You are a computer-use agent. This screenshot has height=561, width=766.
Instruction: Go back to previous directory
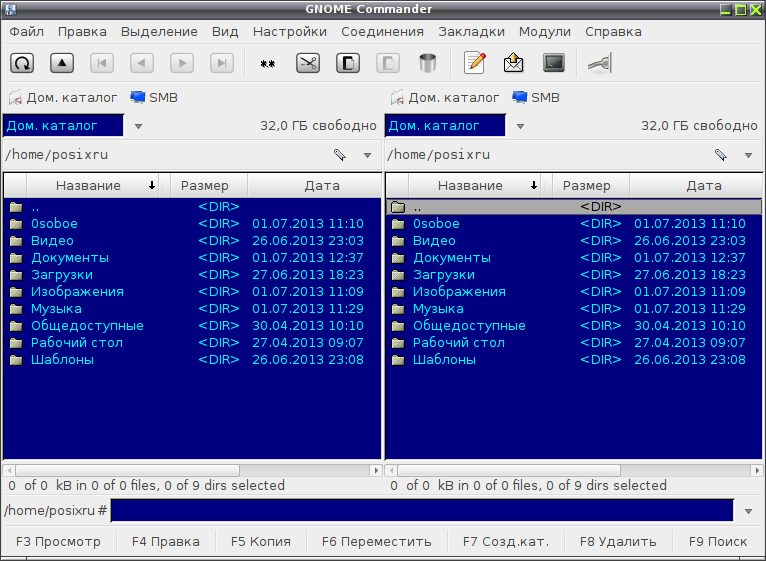coord(142,63)
